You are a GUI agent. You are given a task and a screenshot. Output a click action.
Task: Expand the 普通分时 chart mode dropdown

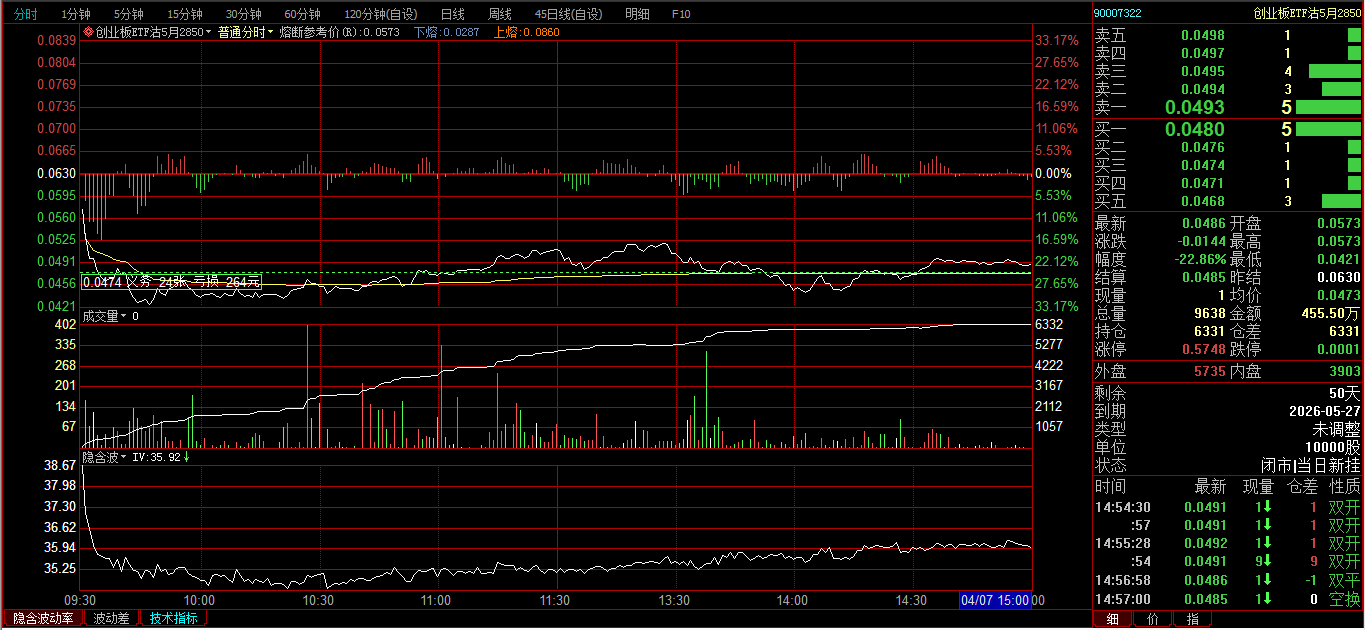tap(270, 32)
